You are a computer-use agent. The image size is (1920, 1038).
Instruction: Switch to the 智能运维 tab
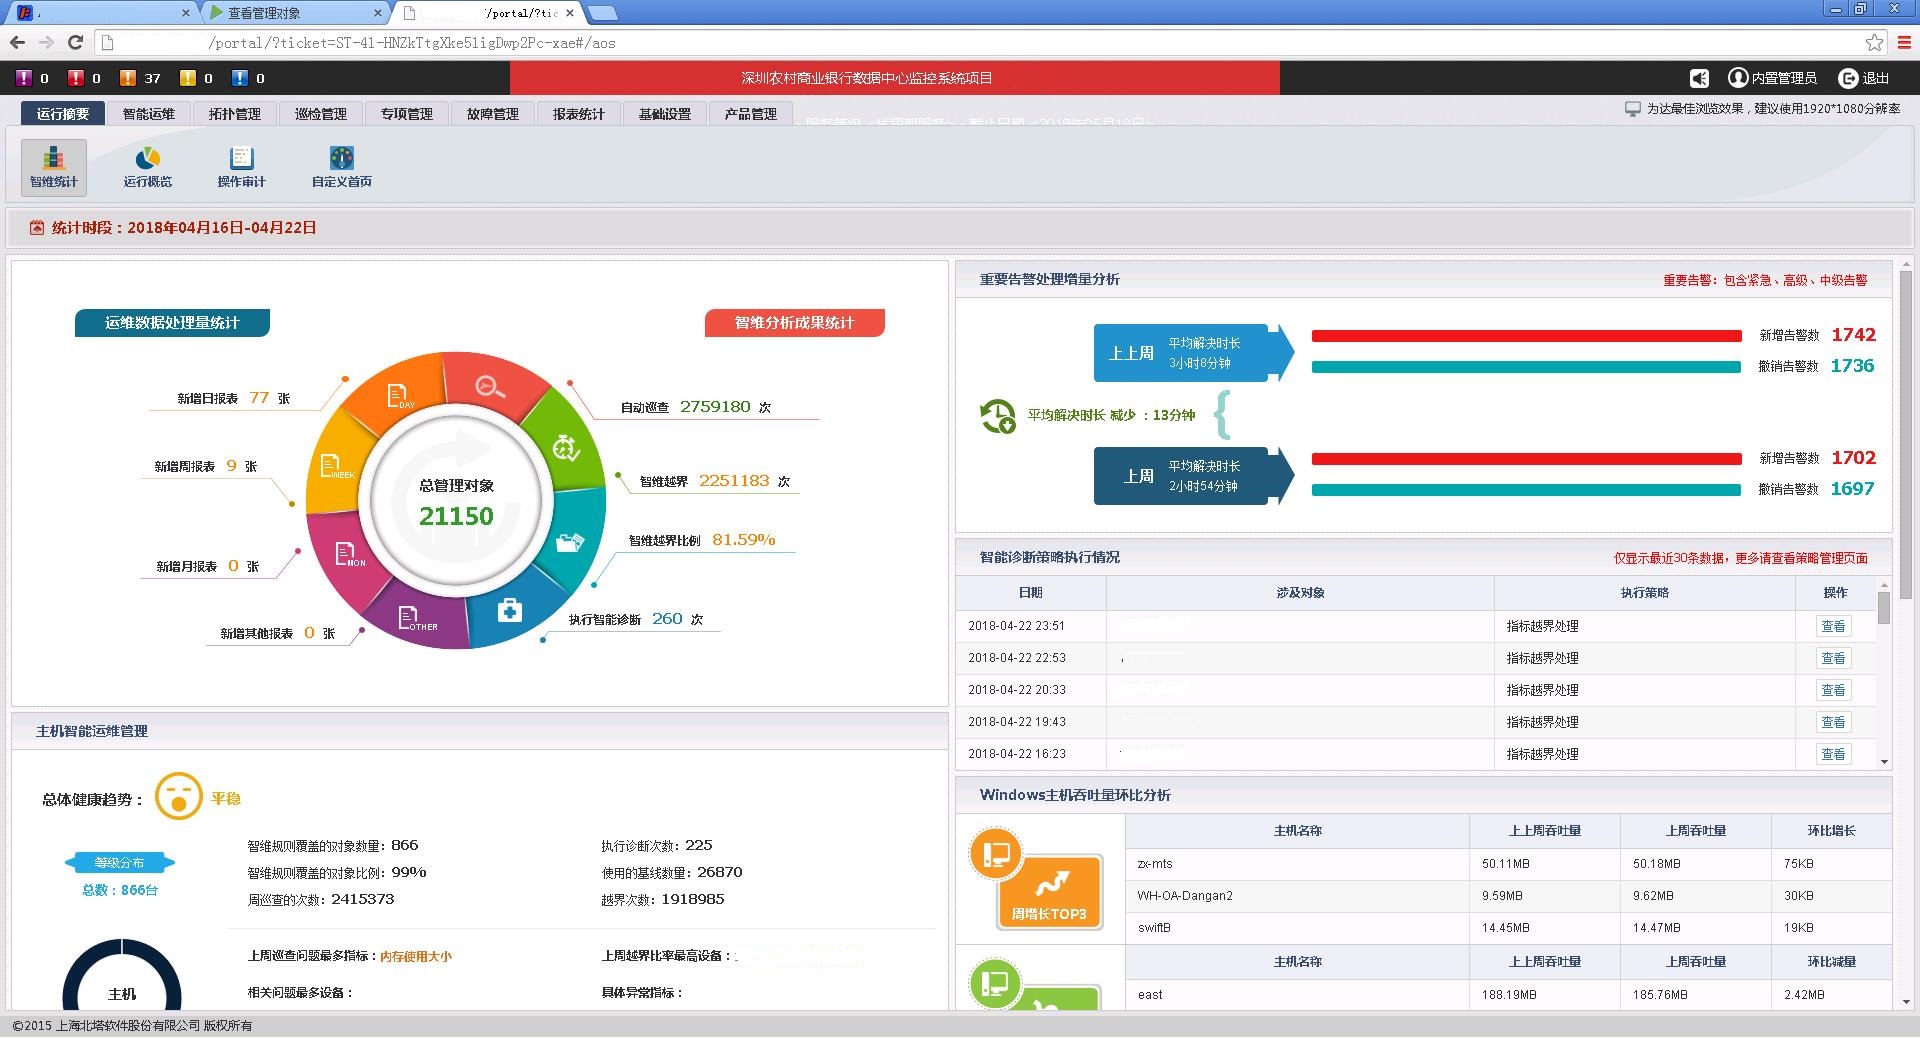[148, 114]
